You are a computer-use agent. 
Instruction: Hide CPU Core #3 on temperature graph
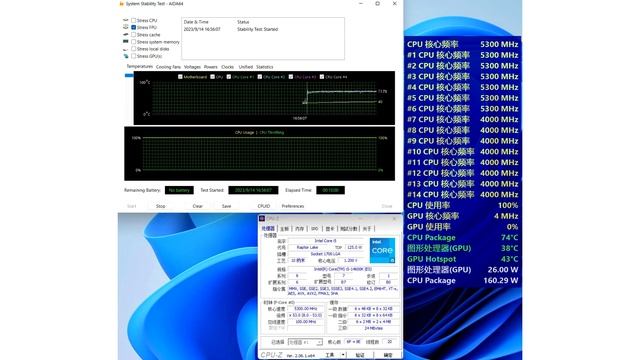point(291,77)
